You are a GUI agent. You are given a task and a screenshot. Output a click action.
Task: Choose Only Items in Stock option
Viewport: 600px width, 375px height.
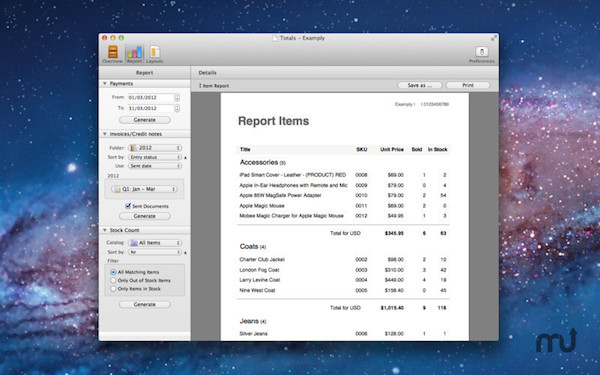(113, 289)
